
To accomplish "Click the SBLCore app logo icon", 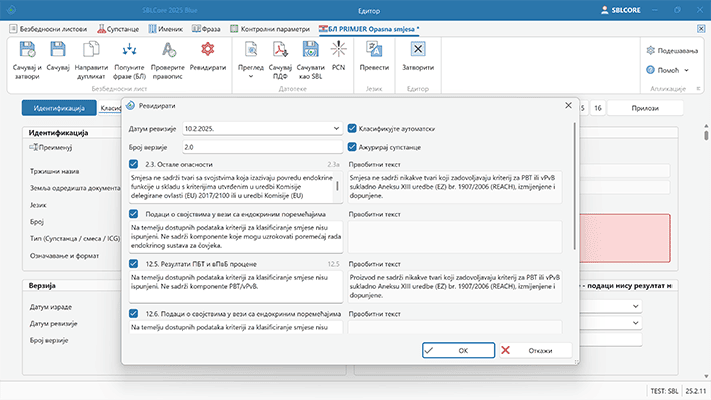I will coord(11,10).
